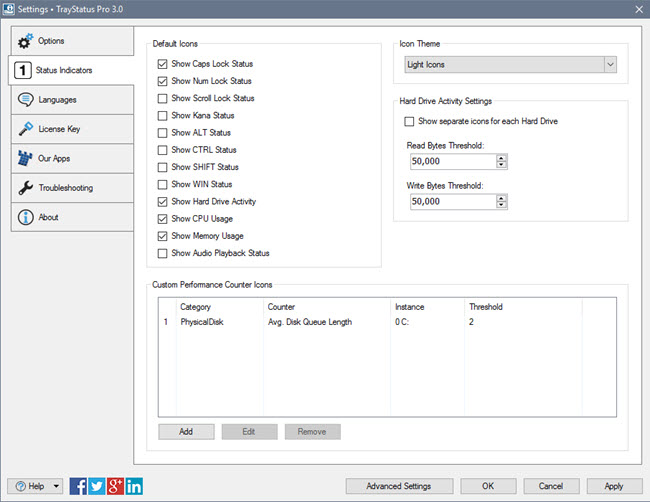The image size is (650, 502).
Task: Click the Cancel button
Action: [x=551, y=486]
